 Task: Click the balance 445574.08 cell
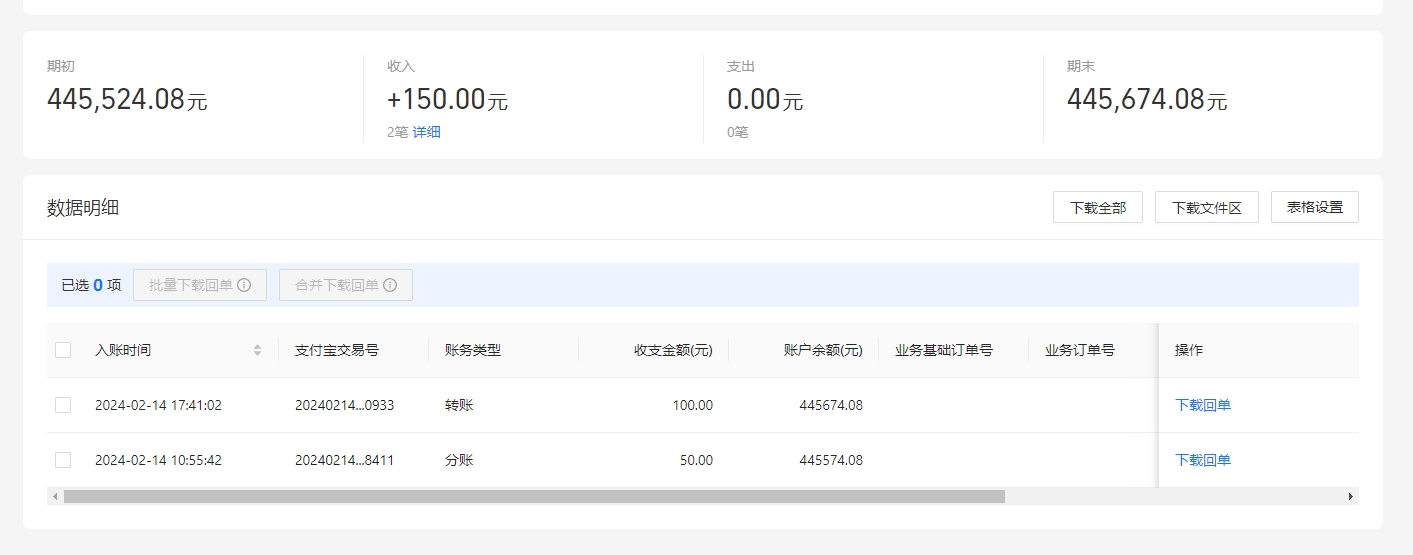pos(831,460)
